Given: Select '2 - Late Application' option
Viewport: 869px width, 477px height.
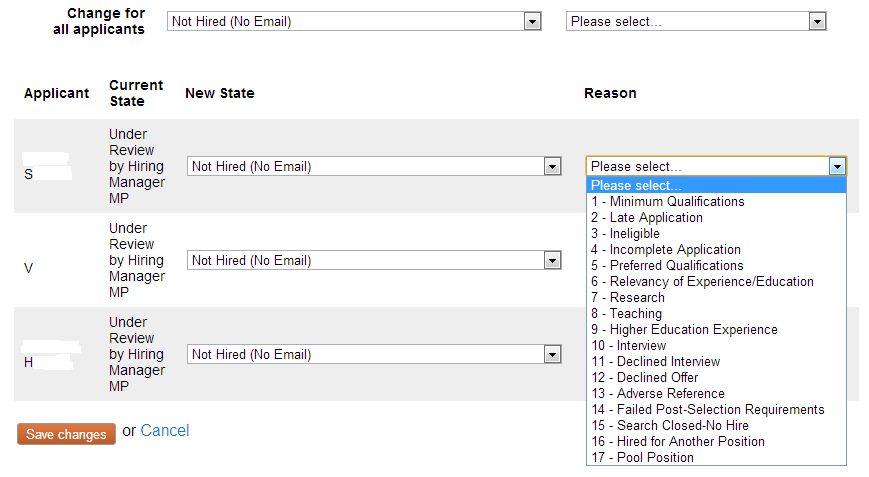Looking at the screenshot, I should (646, 218).
